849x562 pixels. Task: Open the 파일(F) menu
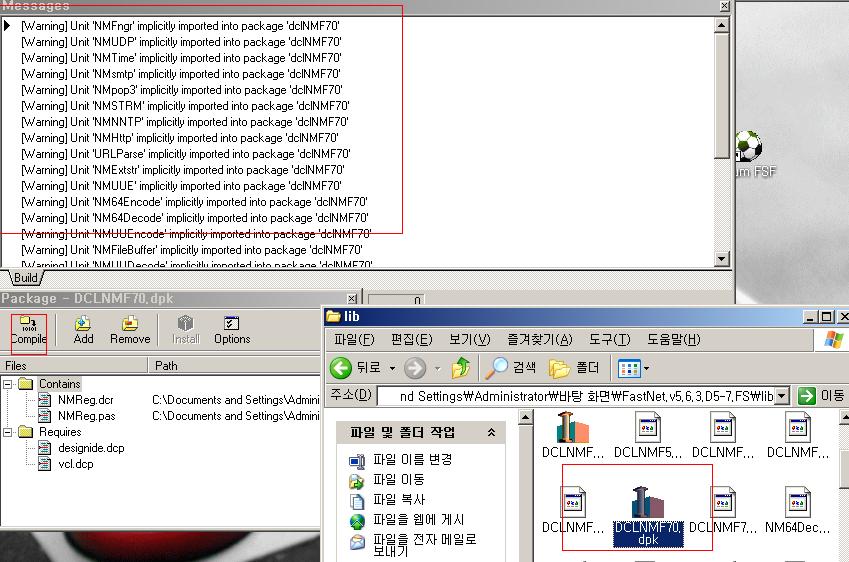click(x=353, y=340)
